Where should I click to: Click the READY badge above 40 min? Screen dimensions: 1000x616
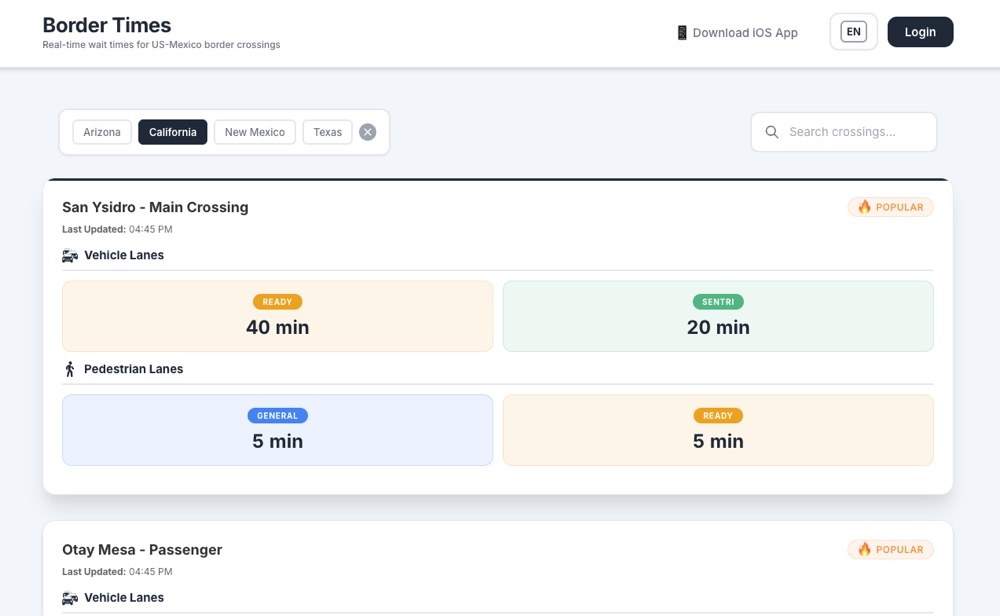click(x=277, y=301)
